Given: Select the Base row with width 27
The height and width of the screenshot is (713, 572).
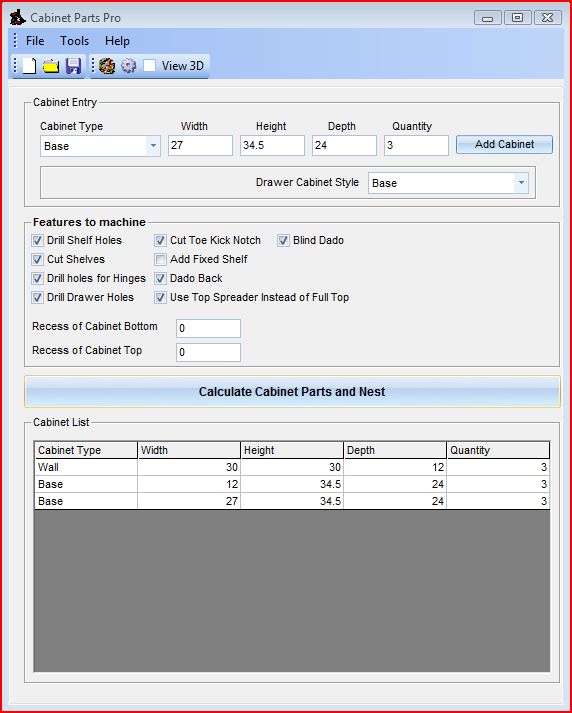Looking at the screenshot, I should (292, 501).
